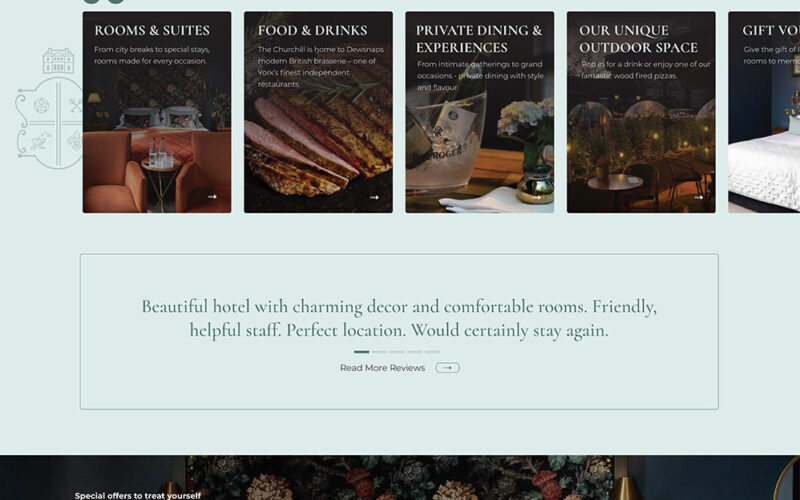Click the hotel crest emblem graphic

tap(49, 123)
